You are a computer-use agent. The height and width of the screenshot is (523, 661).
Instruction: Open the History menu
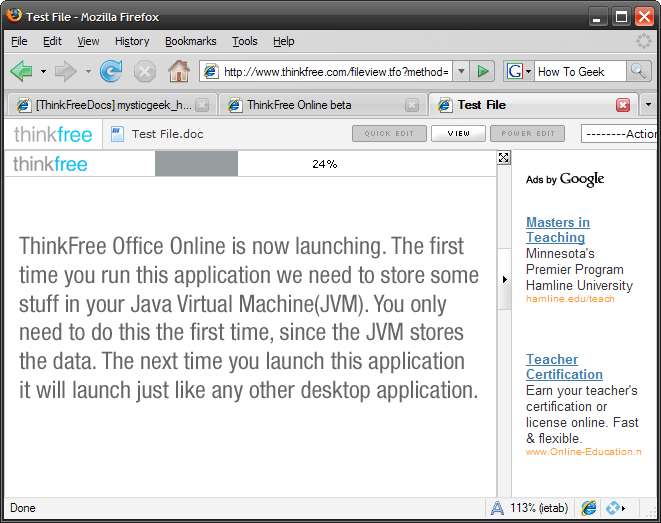pos(132,41)
